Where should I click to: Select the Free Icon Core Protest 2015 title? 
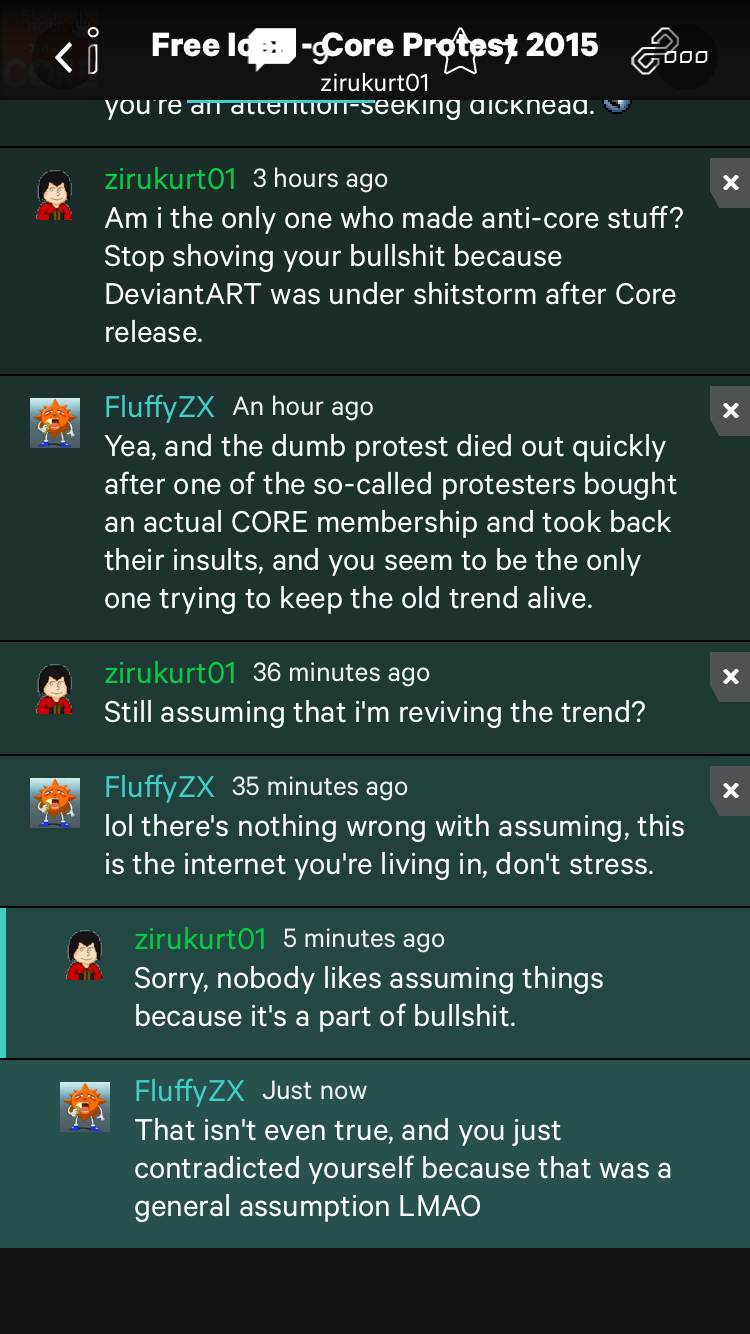point(375,45)
